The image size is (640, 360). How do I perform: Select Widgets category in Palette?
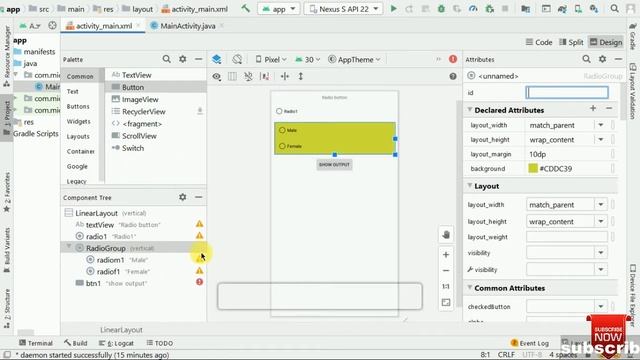click(78, 121)
